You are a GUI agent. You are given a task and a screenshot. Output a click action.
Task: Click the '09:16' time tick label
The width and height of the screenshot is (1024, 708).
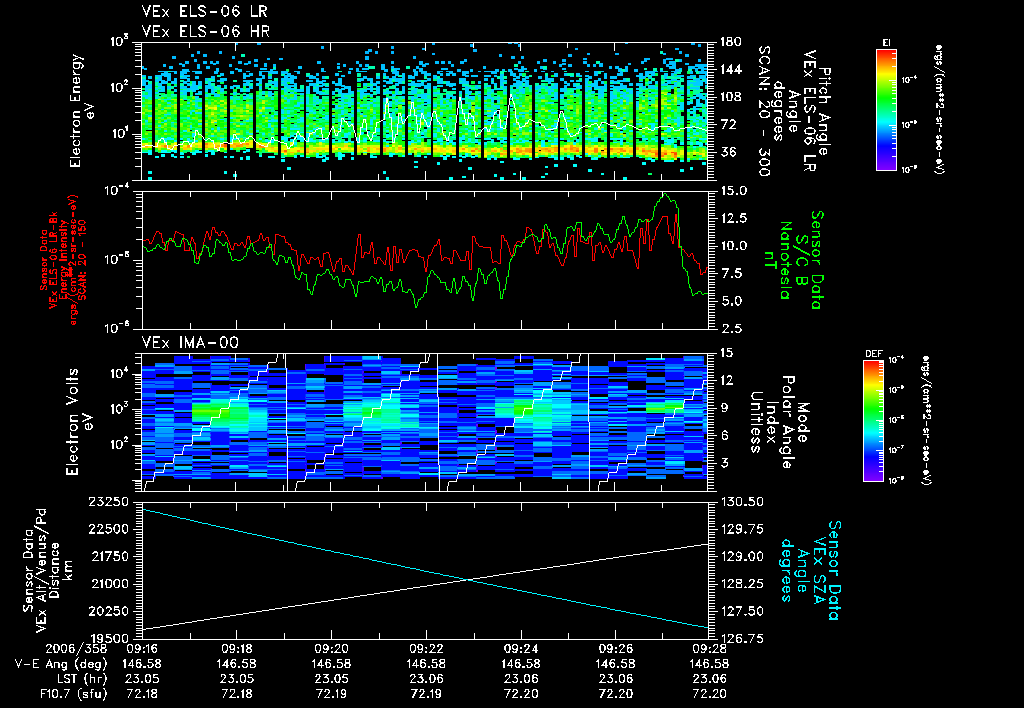coord(142,649)
